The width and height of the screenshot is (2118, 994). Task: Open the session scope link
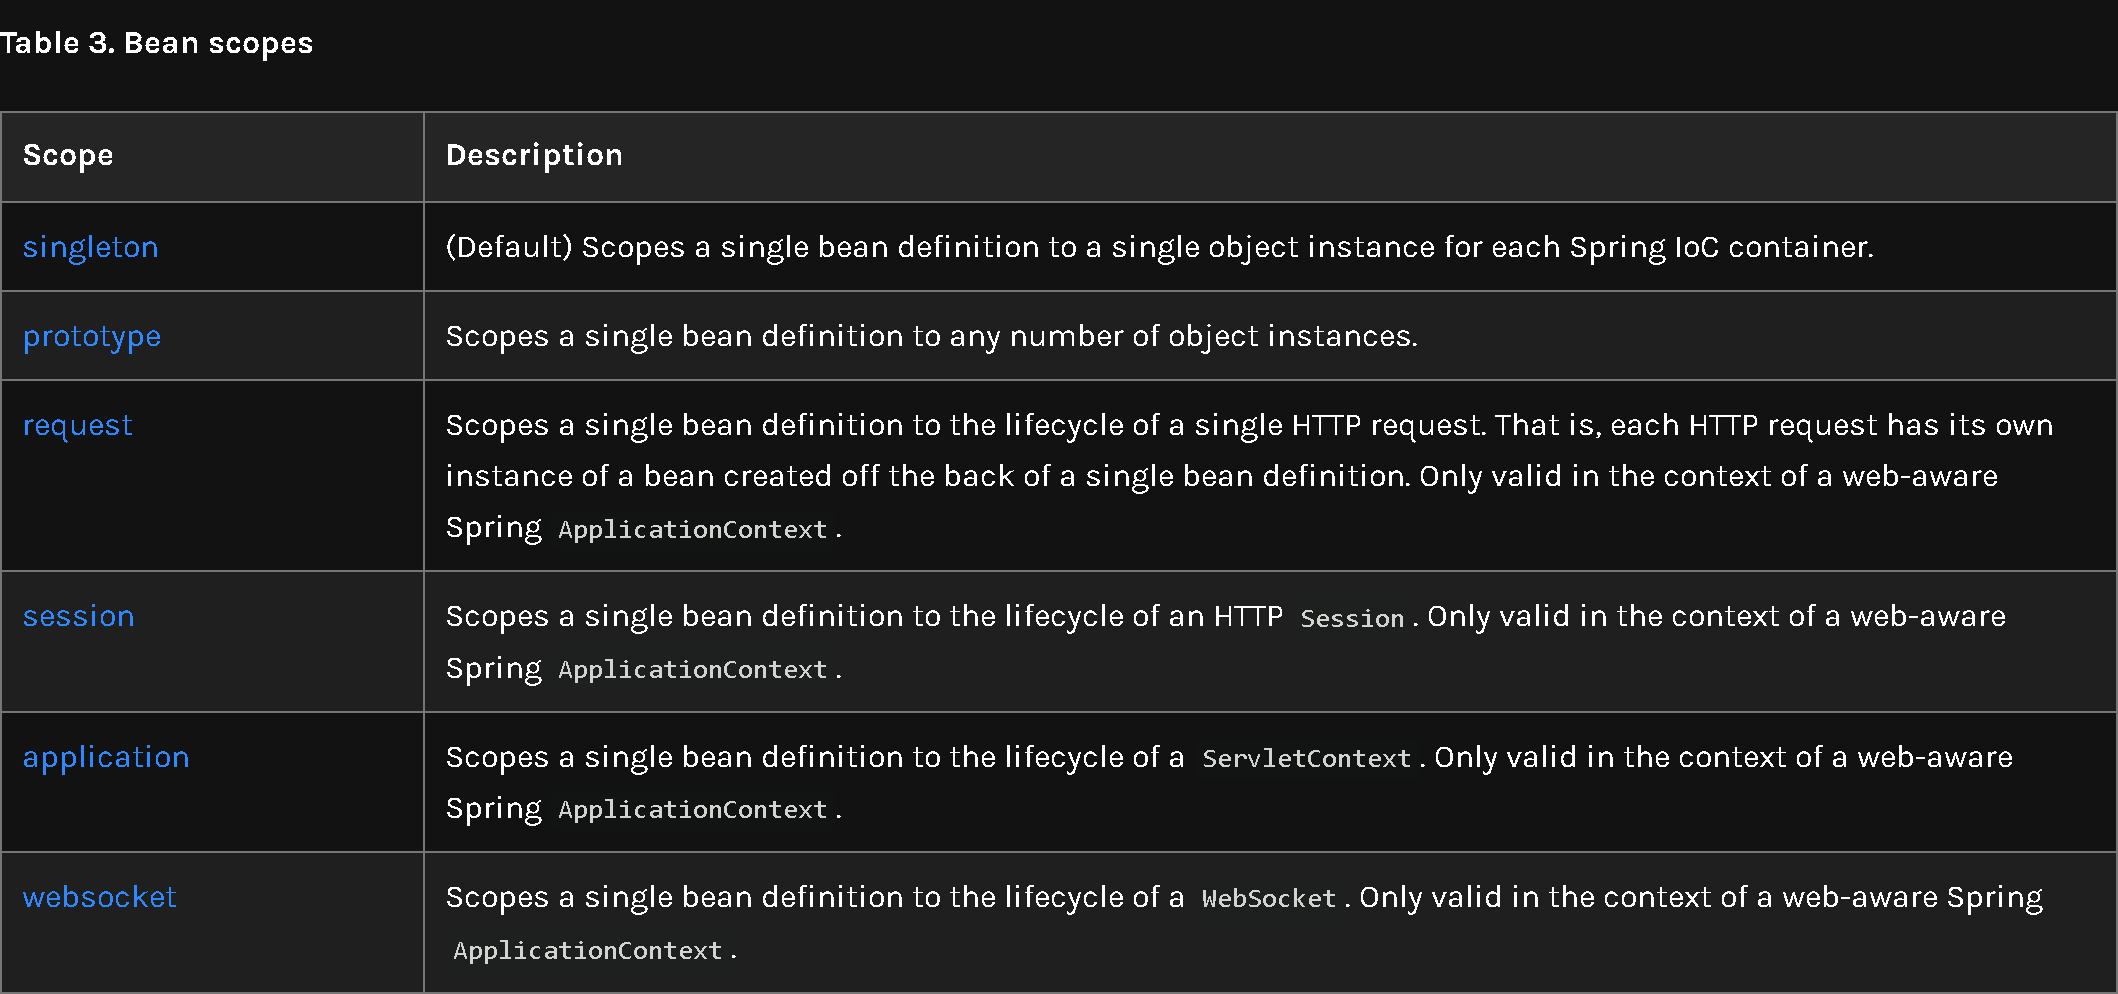[x=78, y=616]
